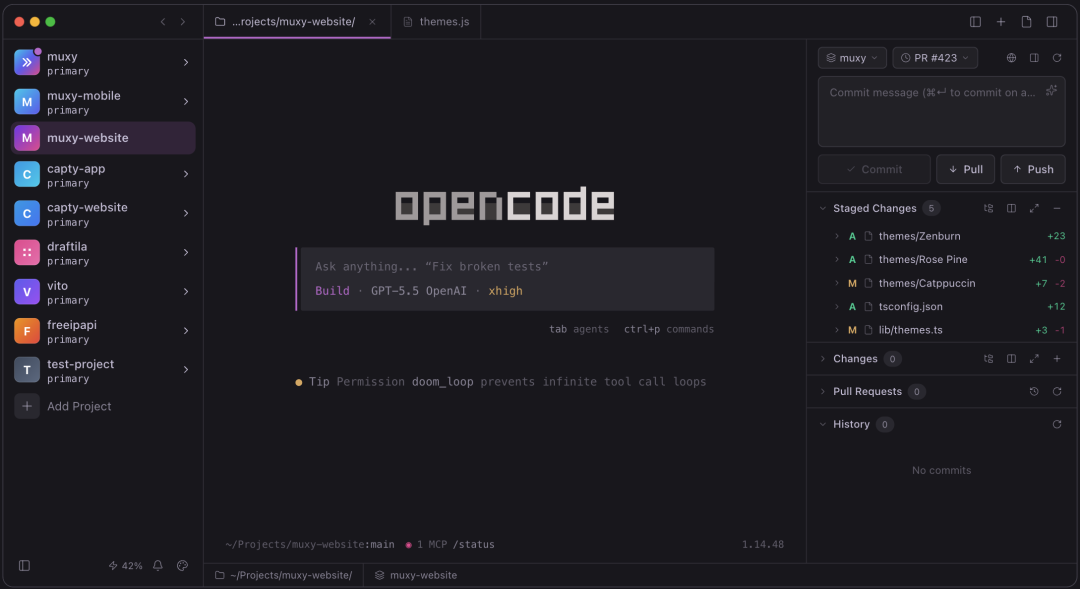
Task: Open the PR #423 dropdown
Action: click(935, 58)
